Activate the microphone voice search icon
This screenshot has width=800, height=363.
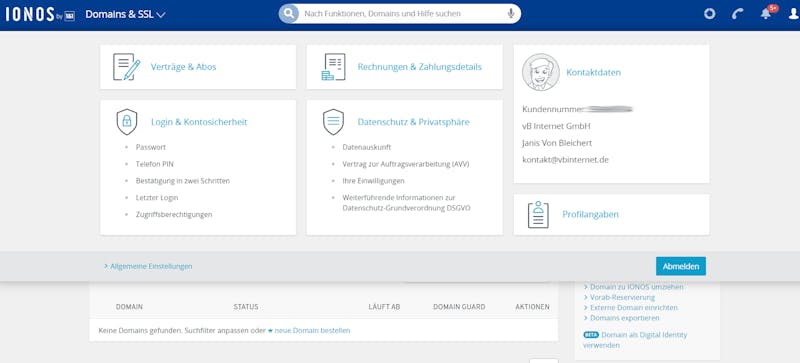[x=511, y=14]
